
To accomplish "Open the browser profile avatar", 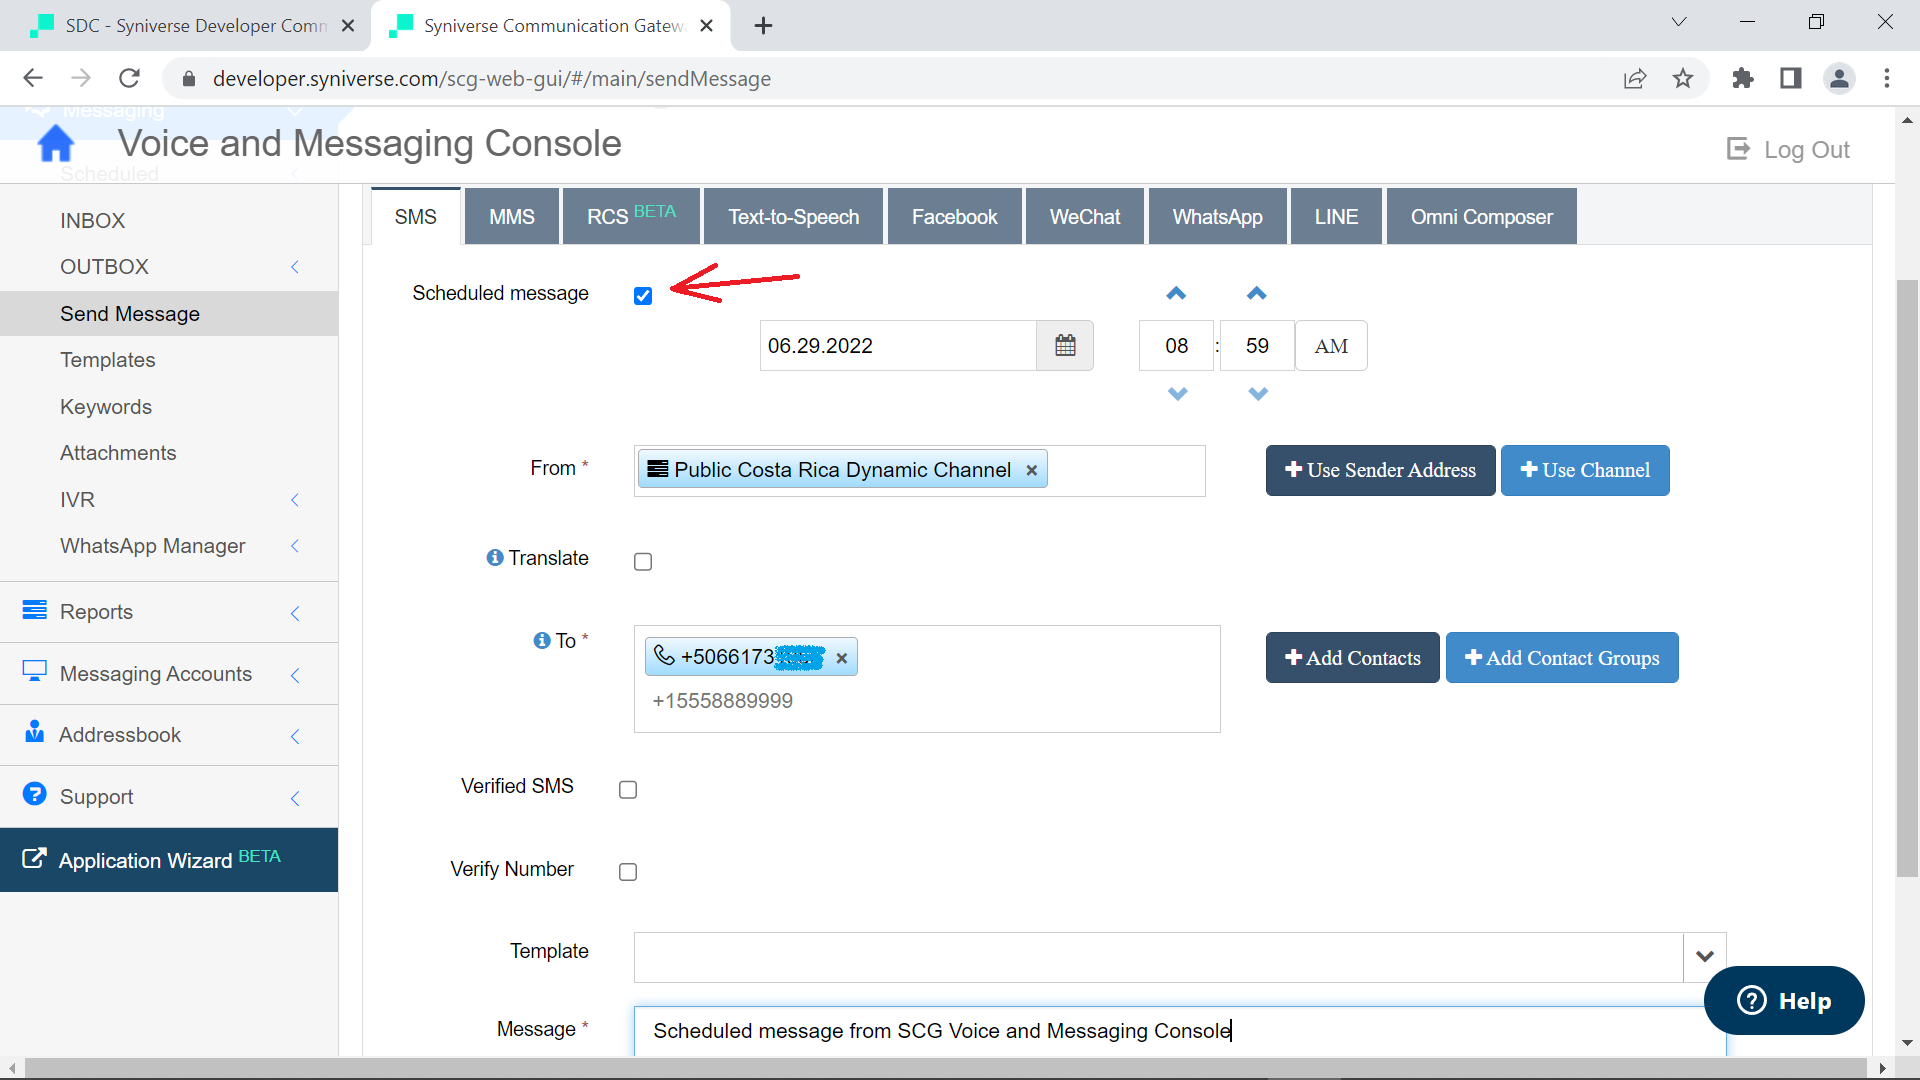I will pyautogui.click(x=1839, y=78).
